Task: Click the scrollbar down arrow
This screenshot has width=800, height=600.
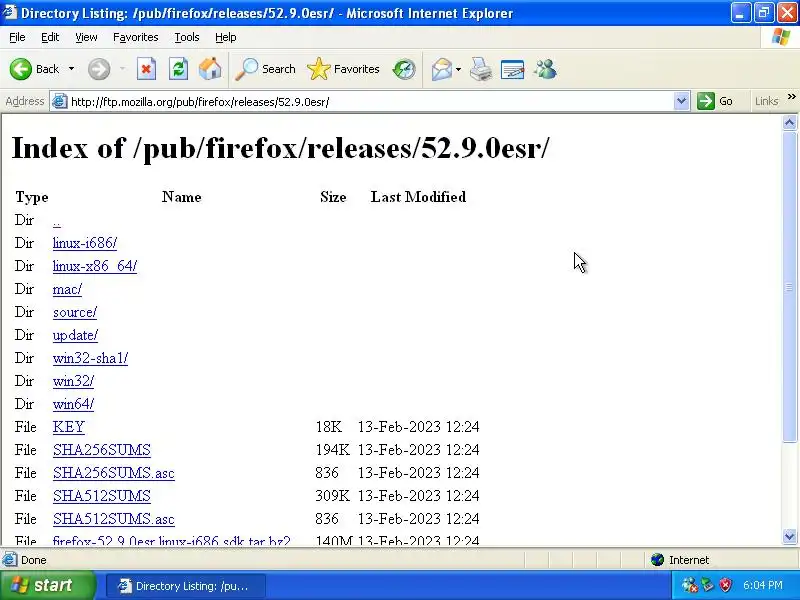Action: pyautogui.click(x=789, y=536)
